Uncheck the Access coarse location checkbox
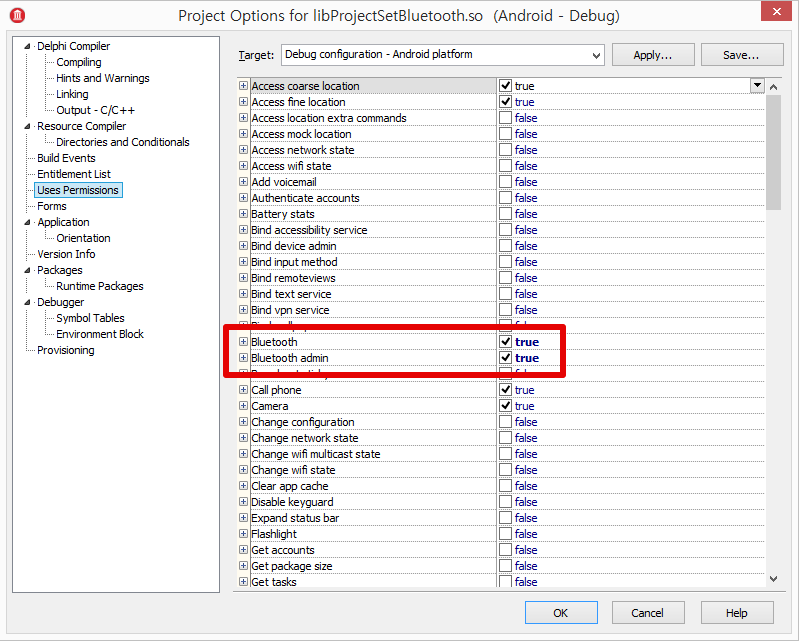Image resolution: width=799 pixels, height=641 pixels. 505,86
